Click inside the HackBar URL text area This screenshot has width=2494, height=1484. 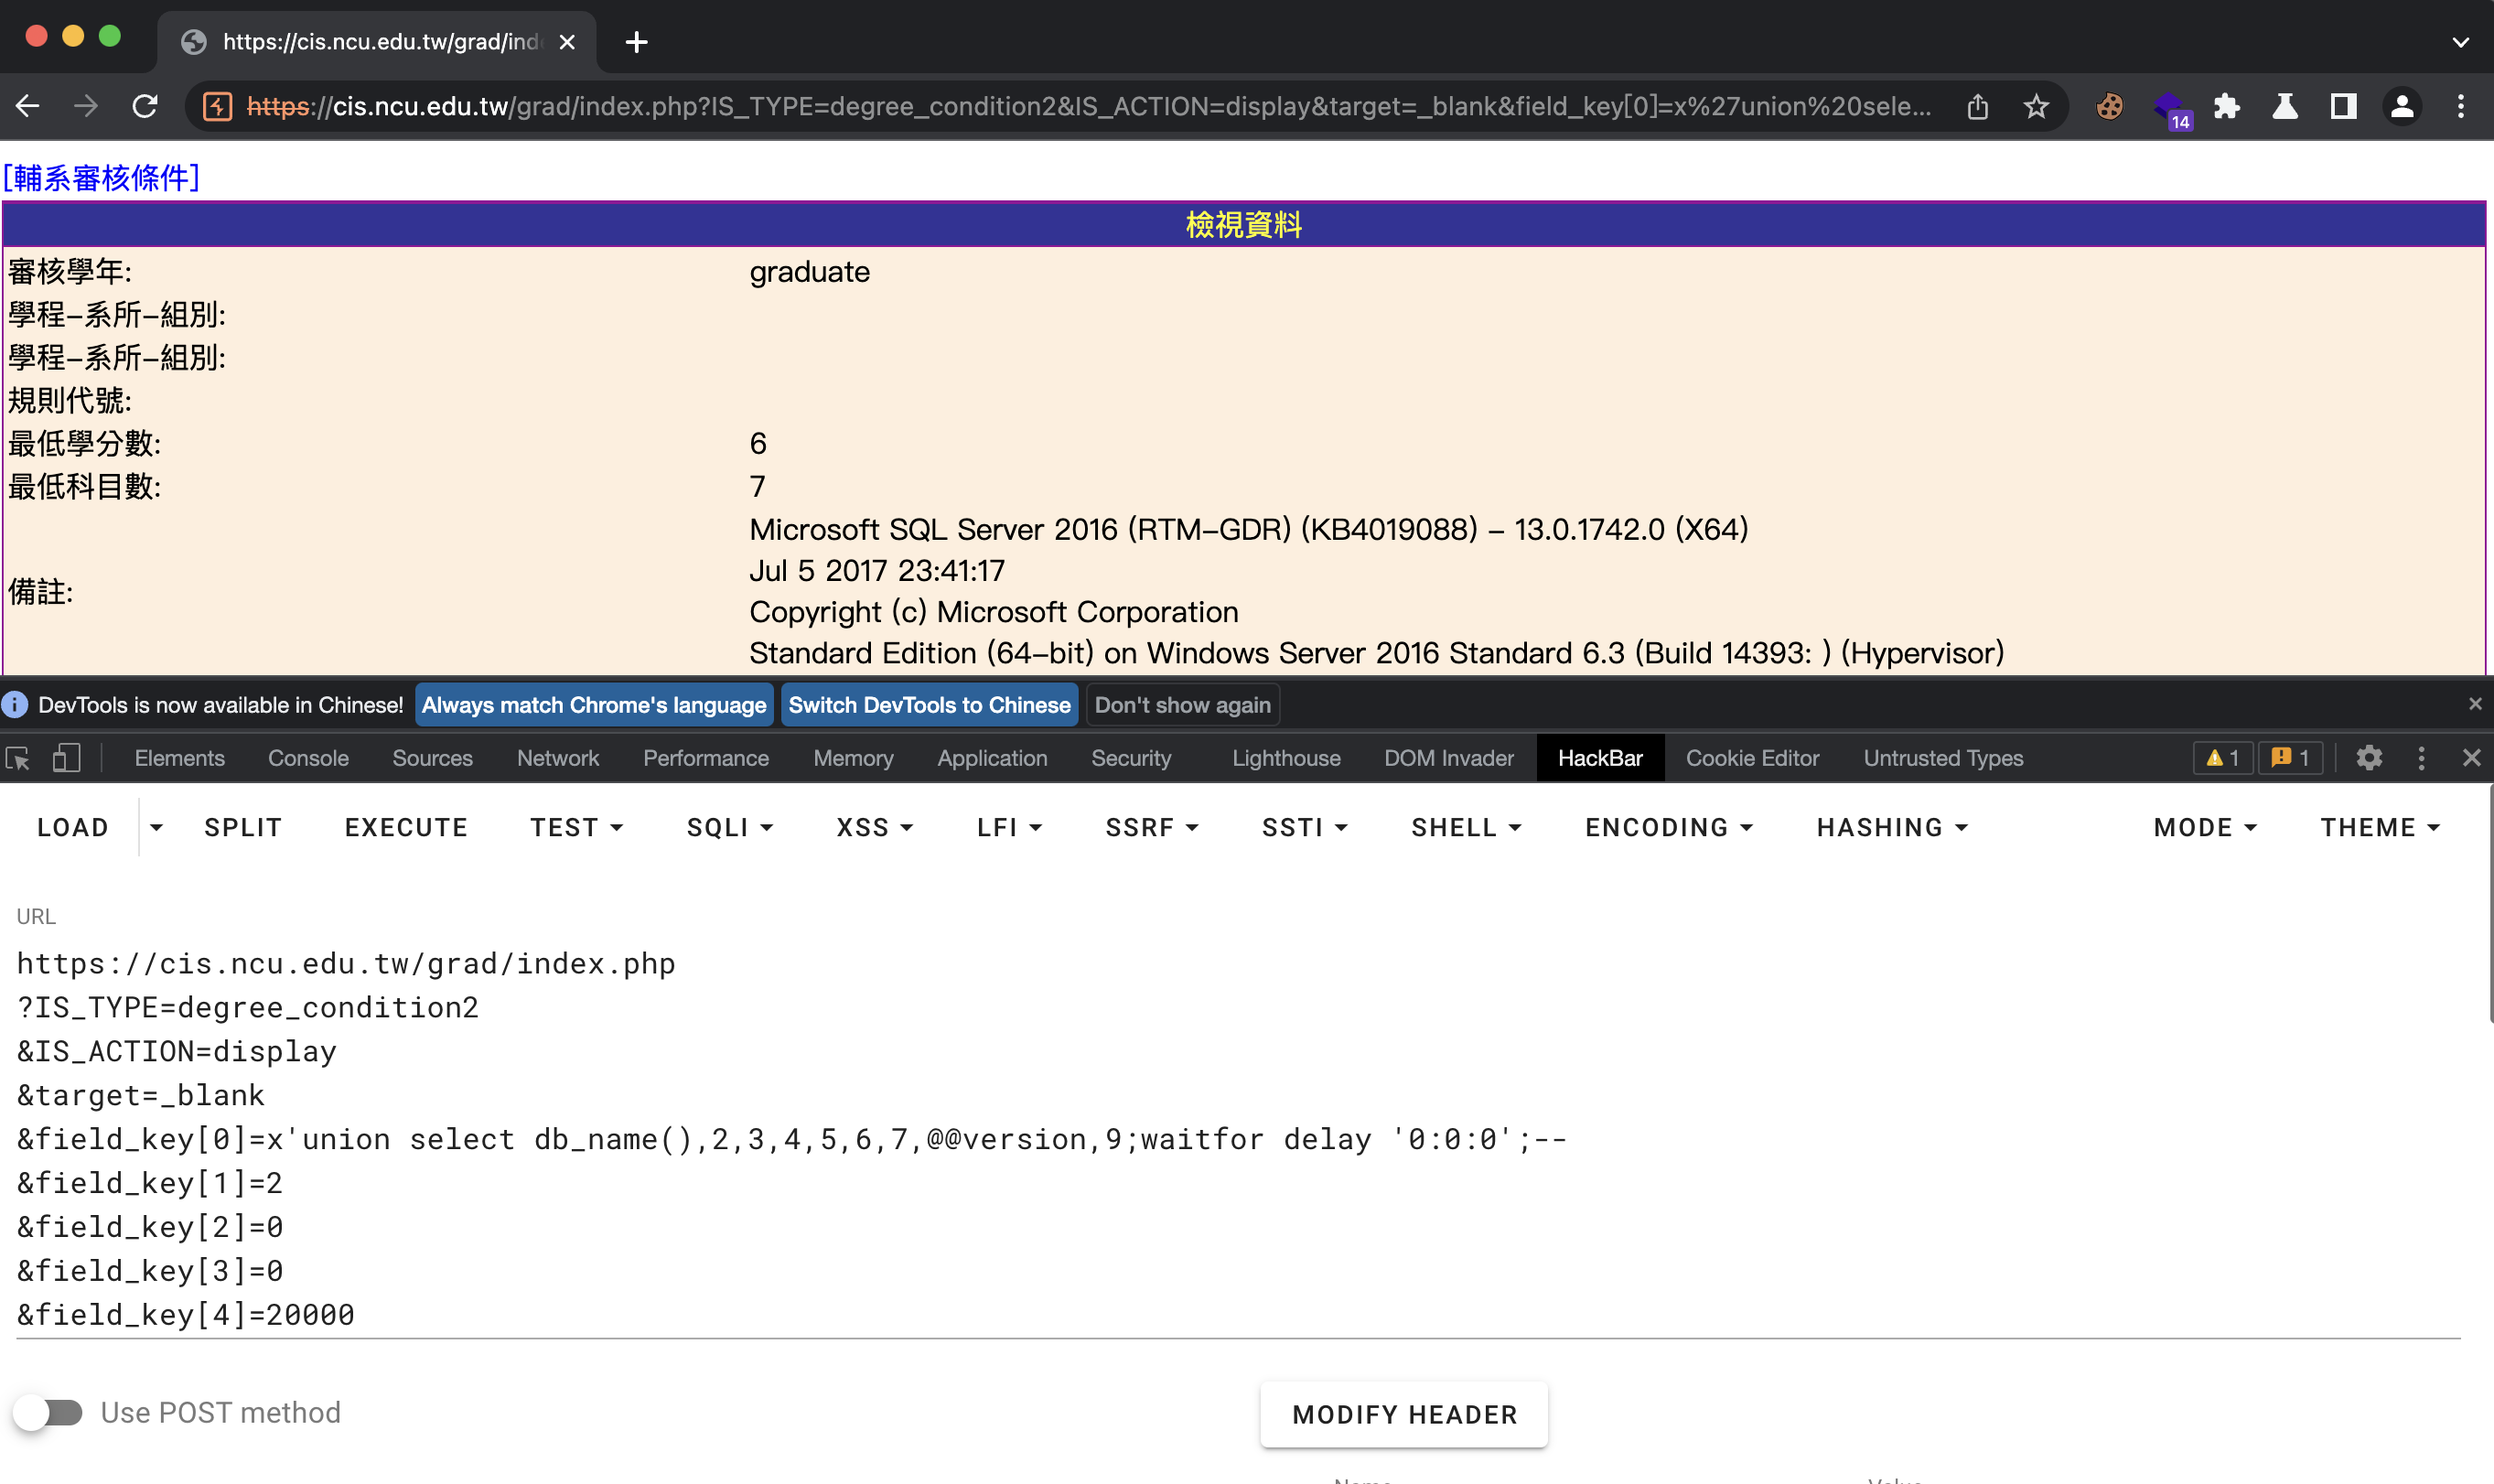[x=1238, y=1139]
